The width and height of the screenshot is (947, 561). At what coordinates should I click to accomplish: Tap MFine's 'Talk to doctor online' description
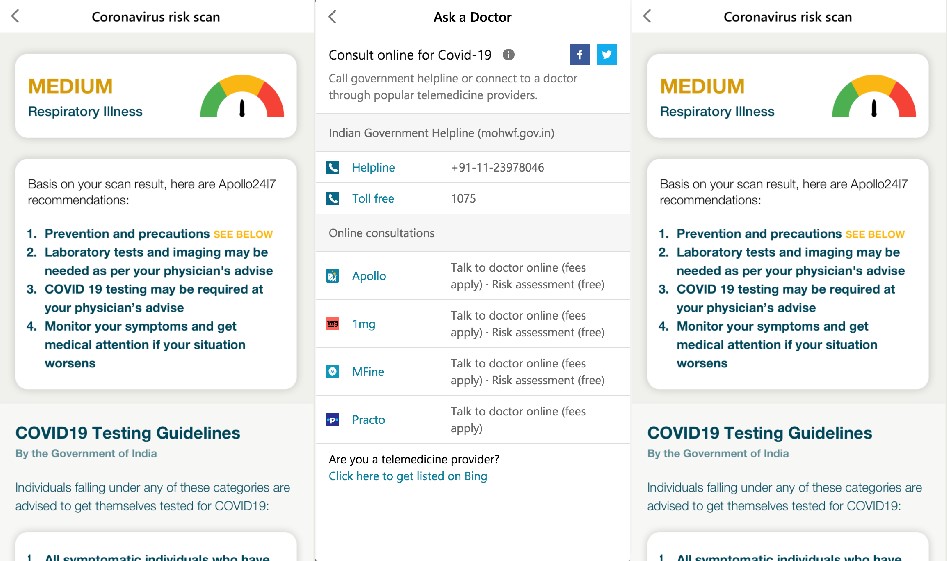point(527,371)
